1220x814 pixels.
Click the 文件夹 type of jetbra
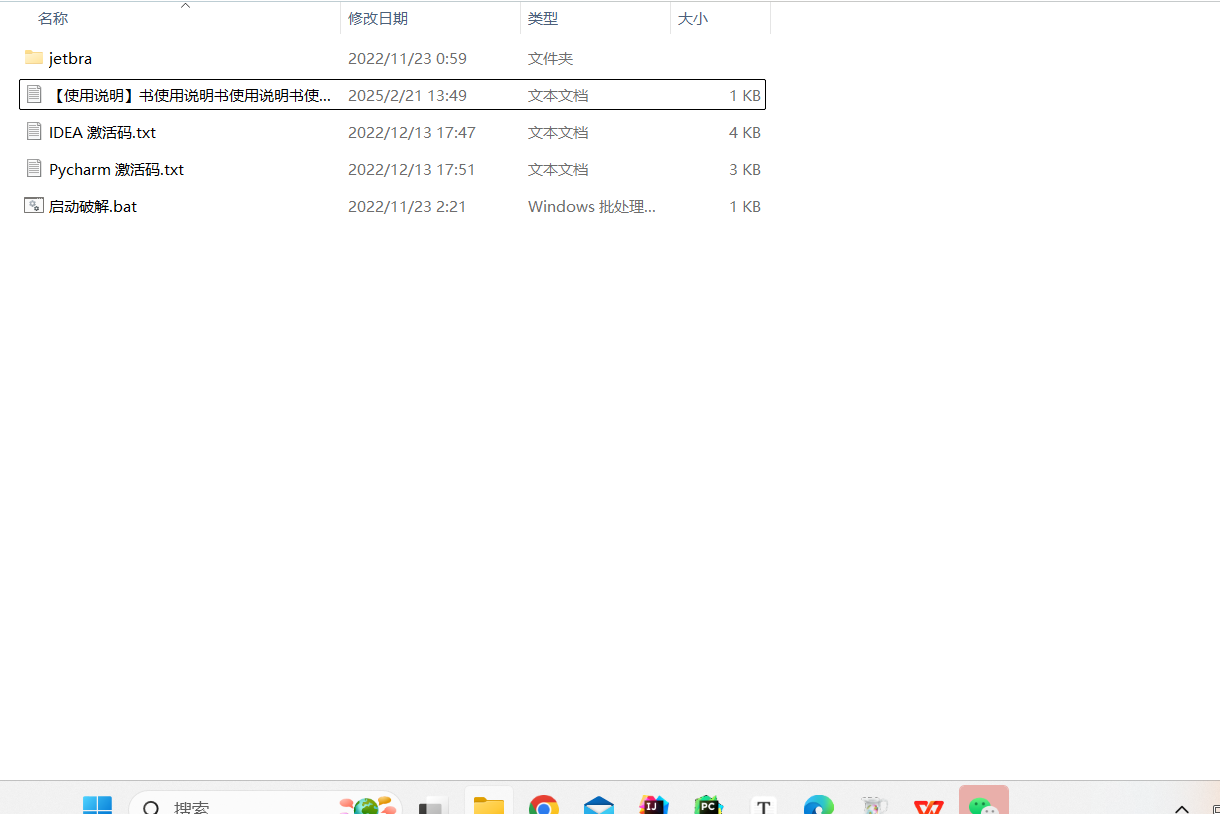coord(550,59)
